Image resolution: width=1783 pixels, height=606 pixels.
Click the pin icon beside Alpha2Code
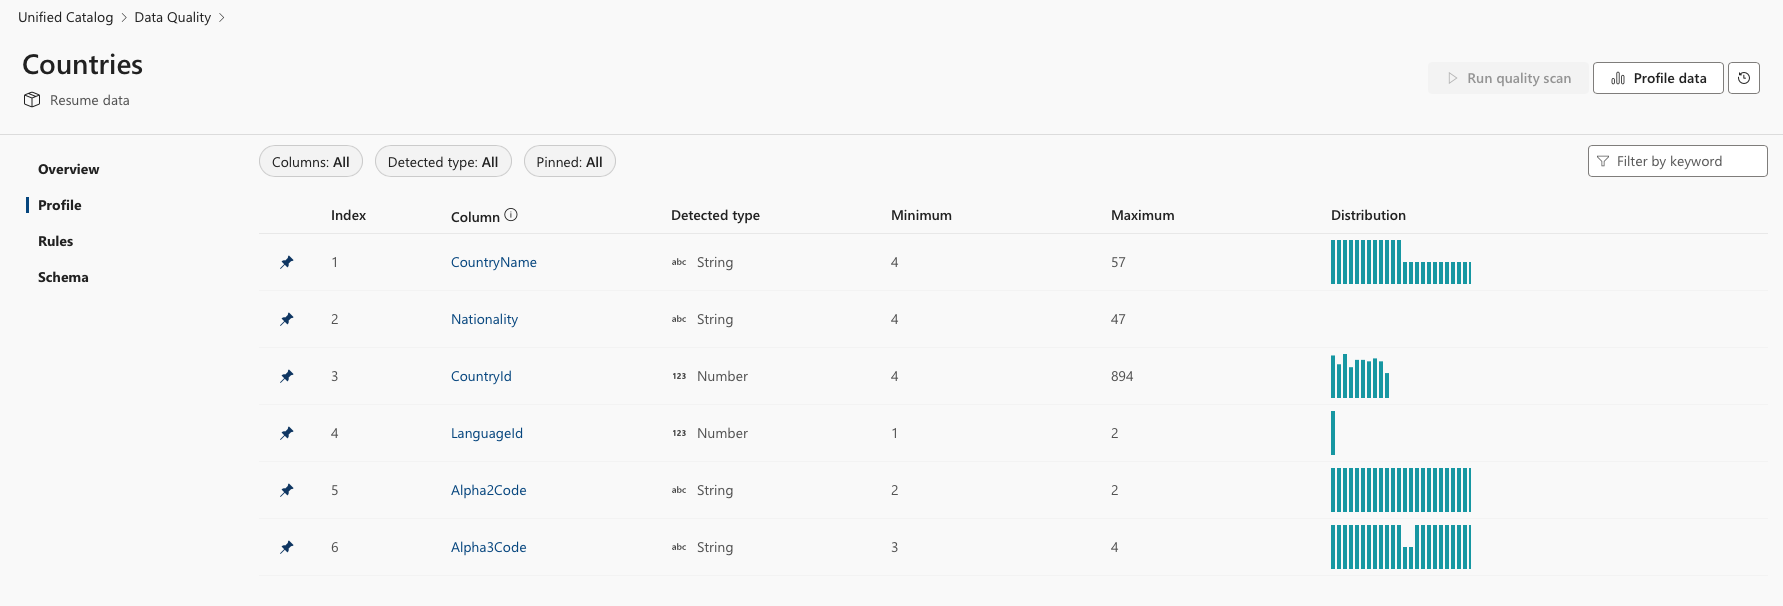click(287, 490)
